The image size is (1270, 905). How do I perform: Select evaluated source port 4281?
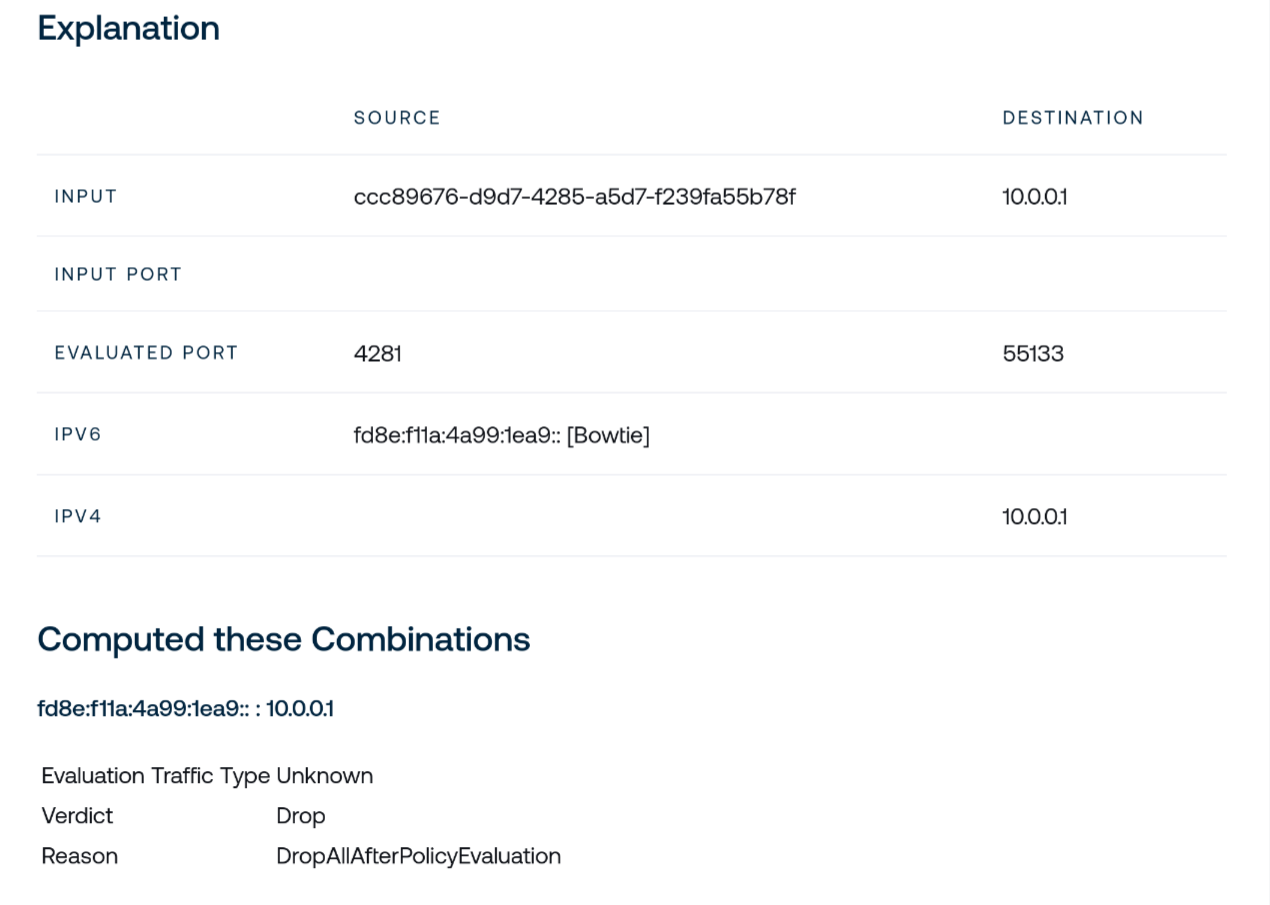coord(378,354)
